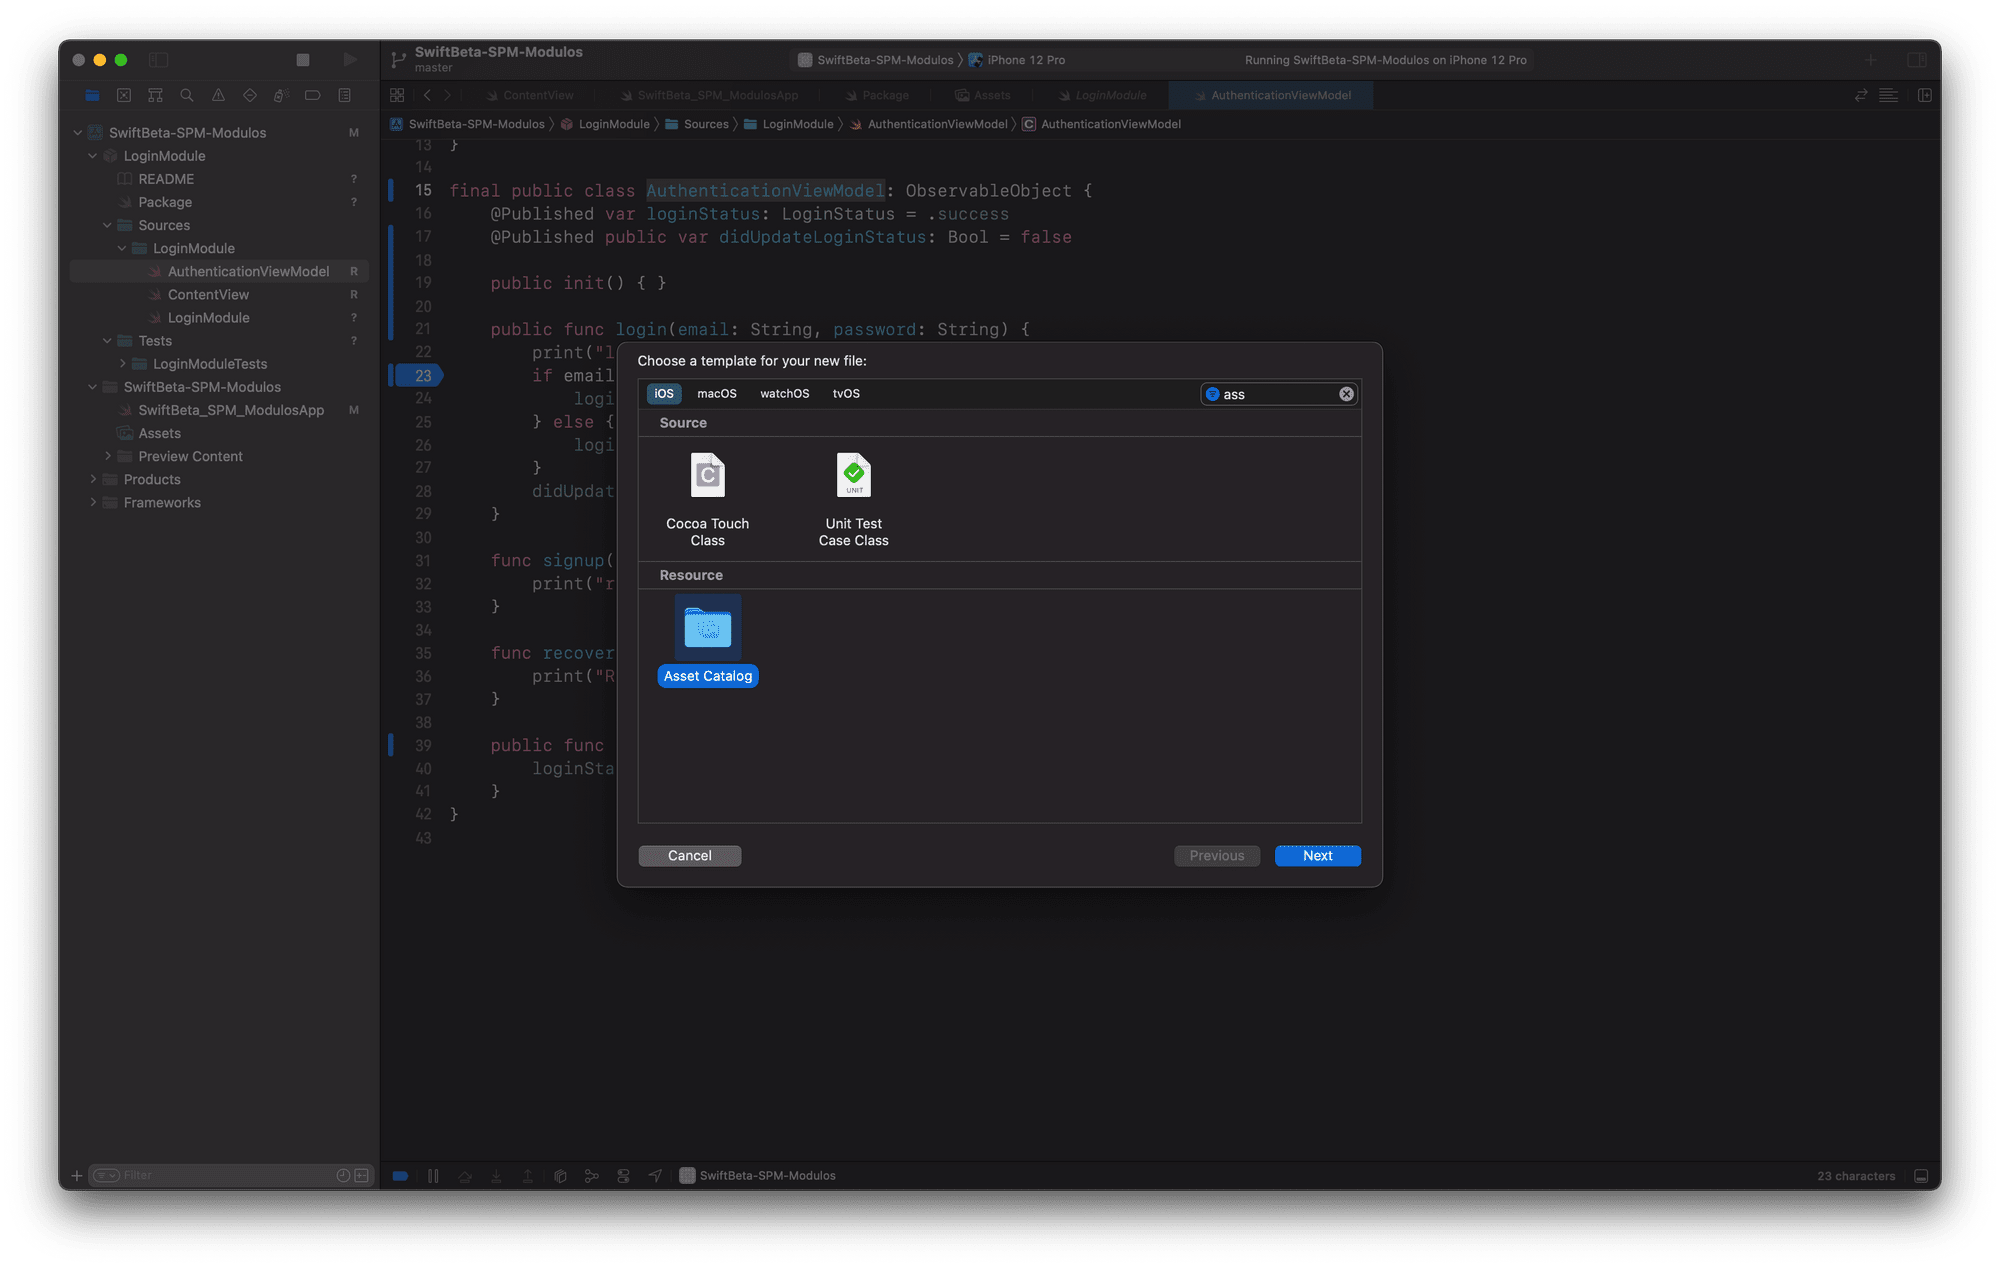Open Debug View Hierarchy
This screenshot has height=1268, width=2000.
click(x=560, y=1176)
